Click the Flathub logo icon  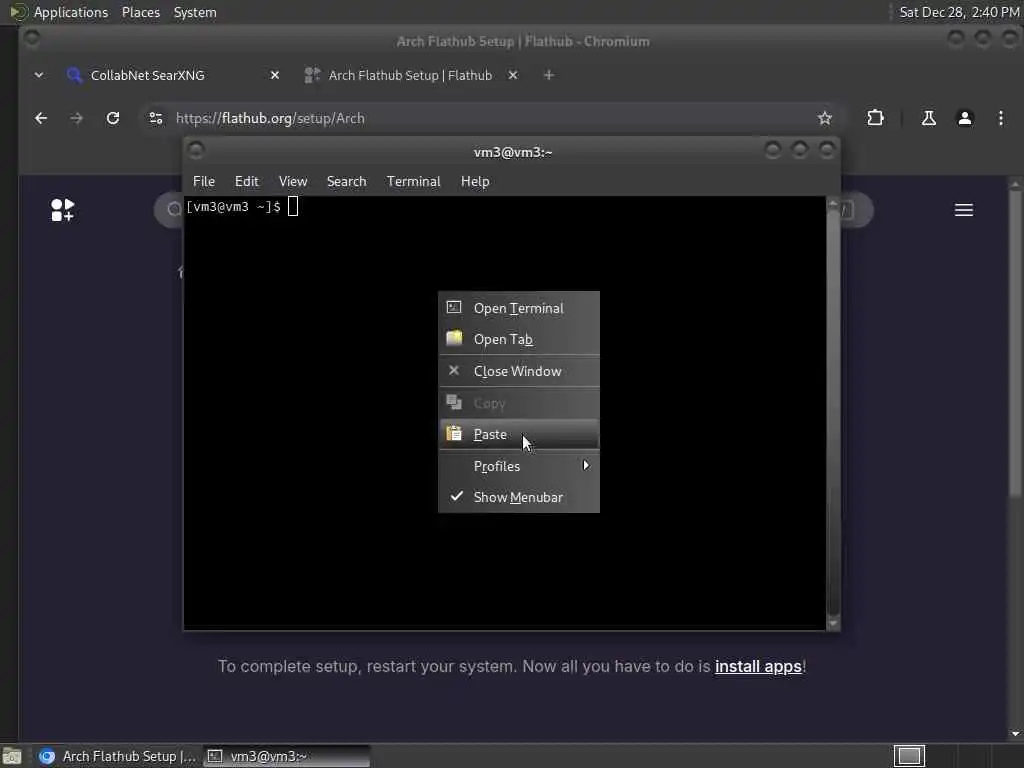coord(63,210)
